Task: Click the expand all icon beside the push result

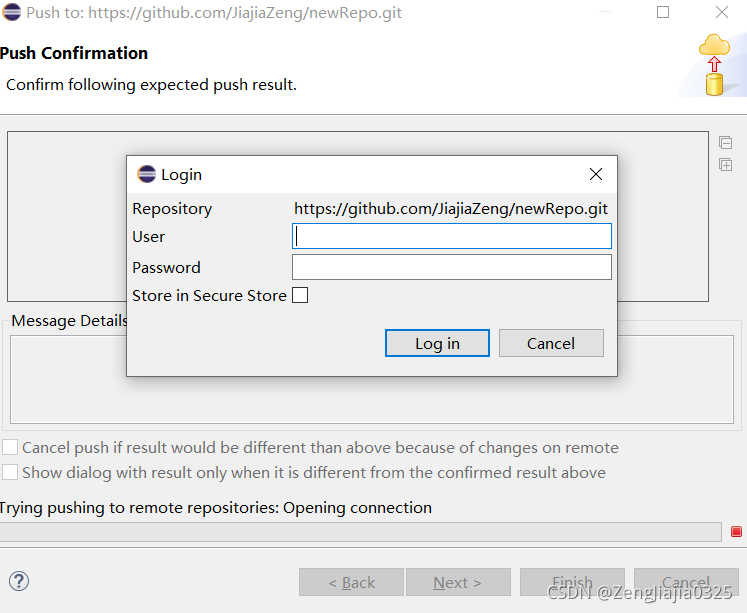Action: click(x=725, y=165)
